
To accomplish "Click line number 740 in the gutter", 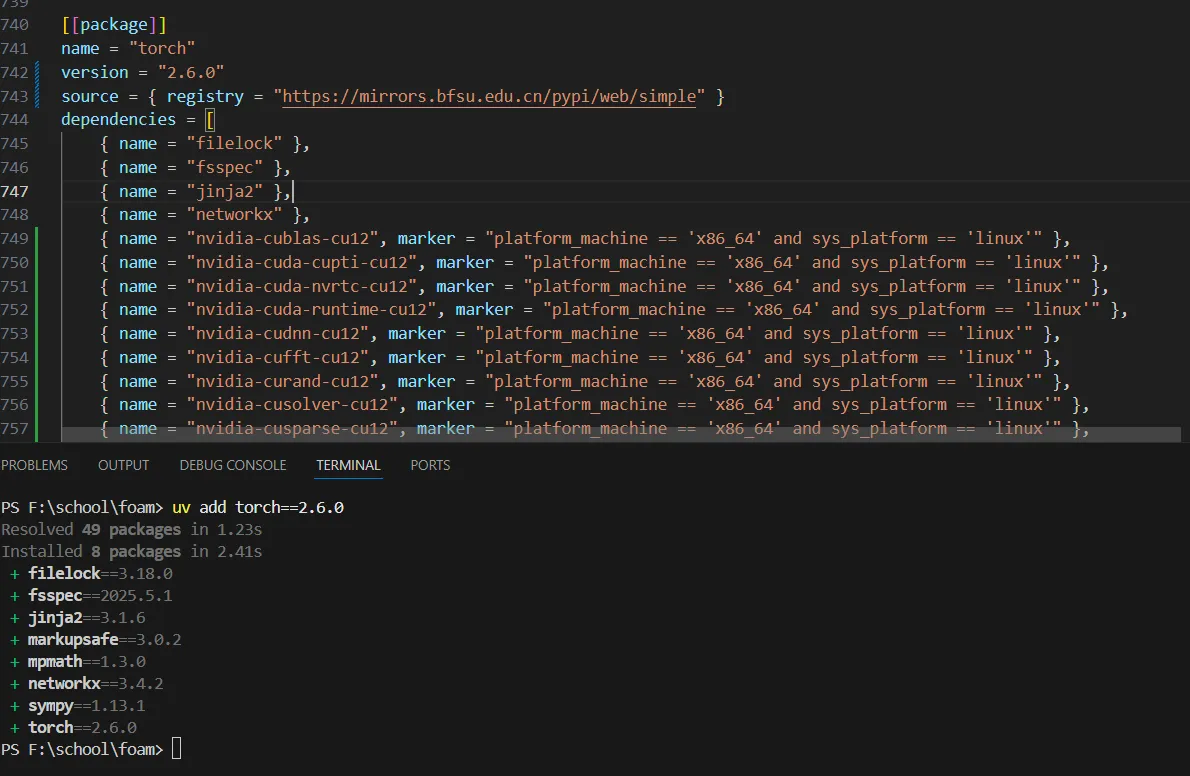I will pos(15,25).
